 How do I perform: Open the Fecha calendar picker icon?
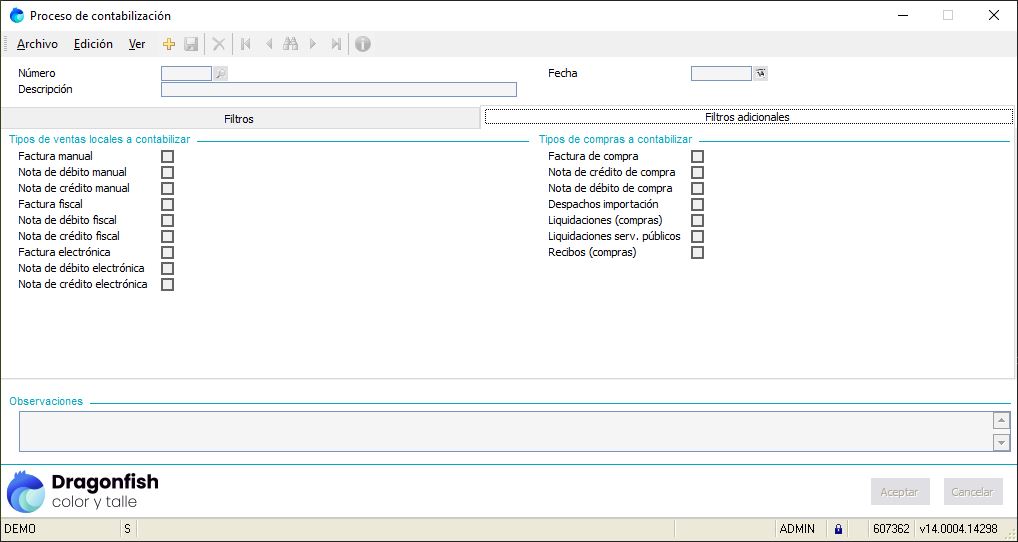pos(760,73)
